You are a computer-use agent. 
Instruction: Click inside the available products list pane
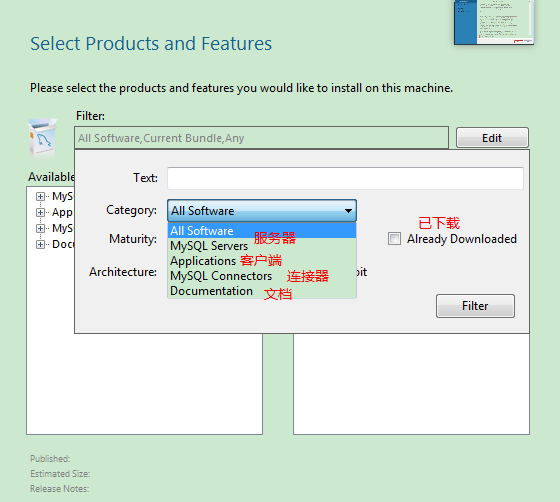point(144,384)
